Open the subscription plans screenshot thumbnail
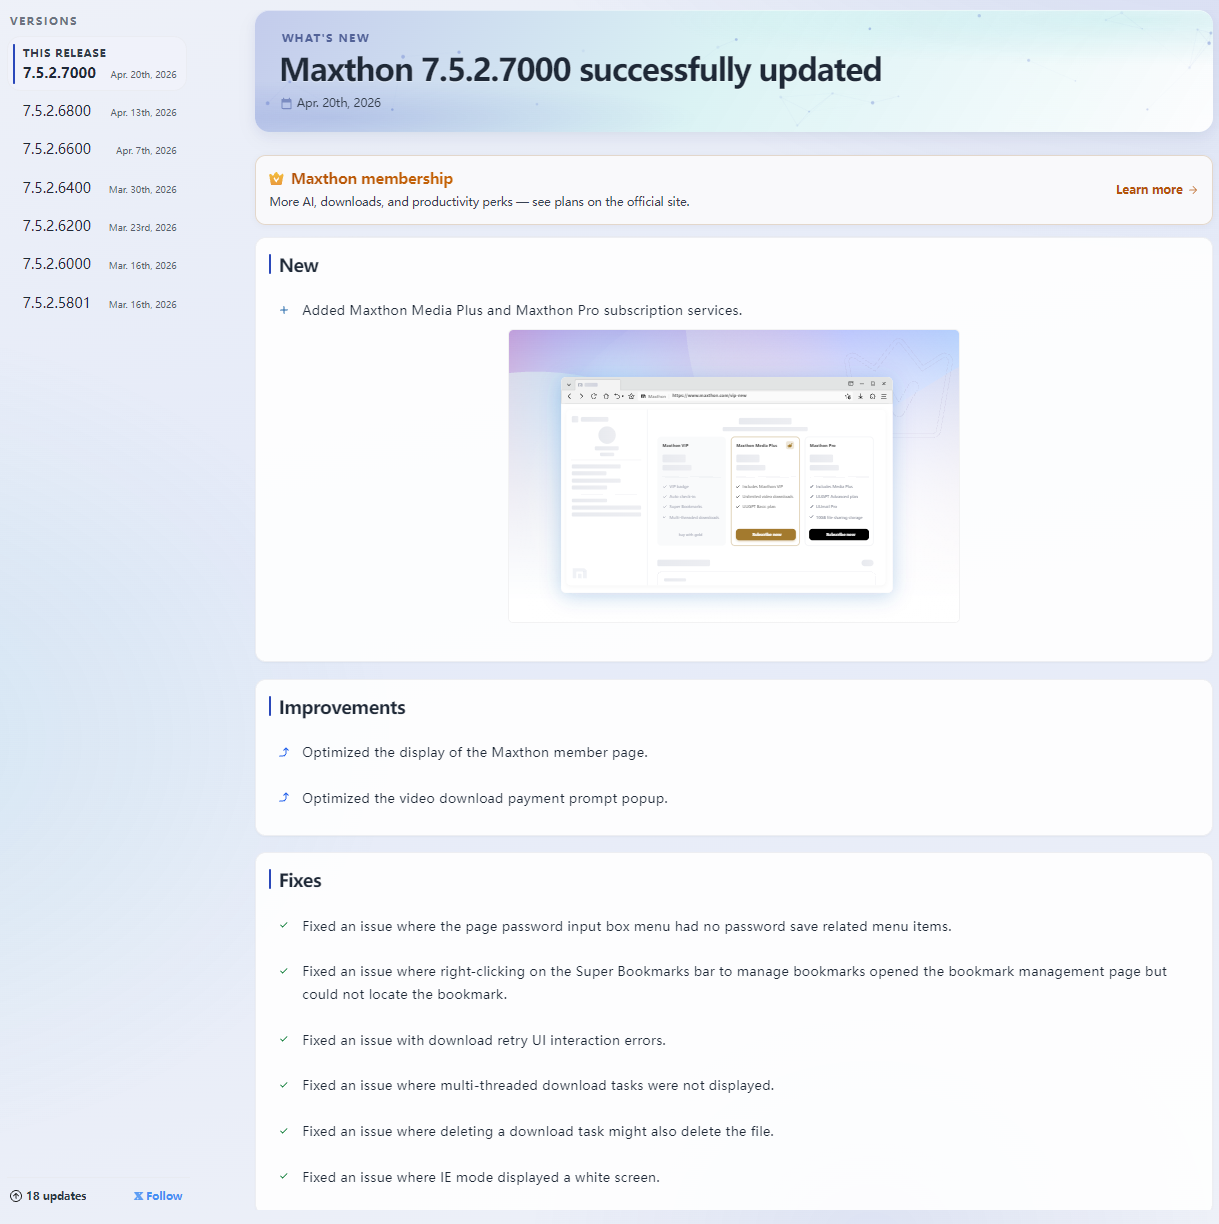 point(733,476)
